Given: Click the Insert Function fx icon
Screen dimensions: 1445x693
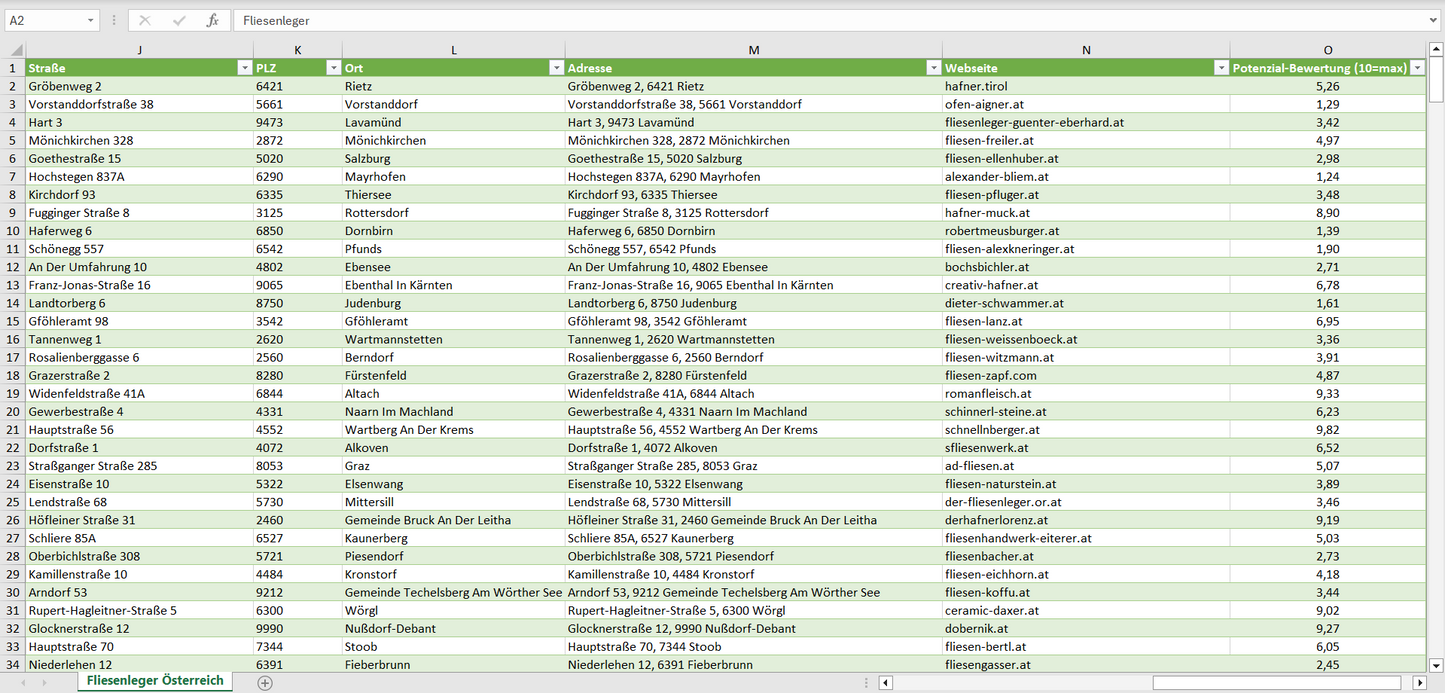Looking at the screenshot, I should click(212, 20).
